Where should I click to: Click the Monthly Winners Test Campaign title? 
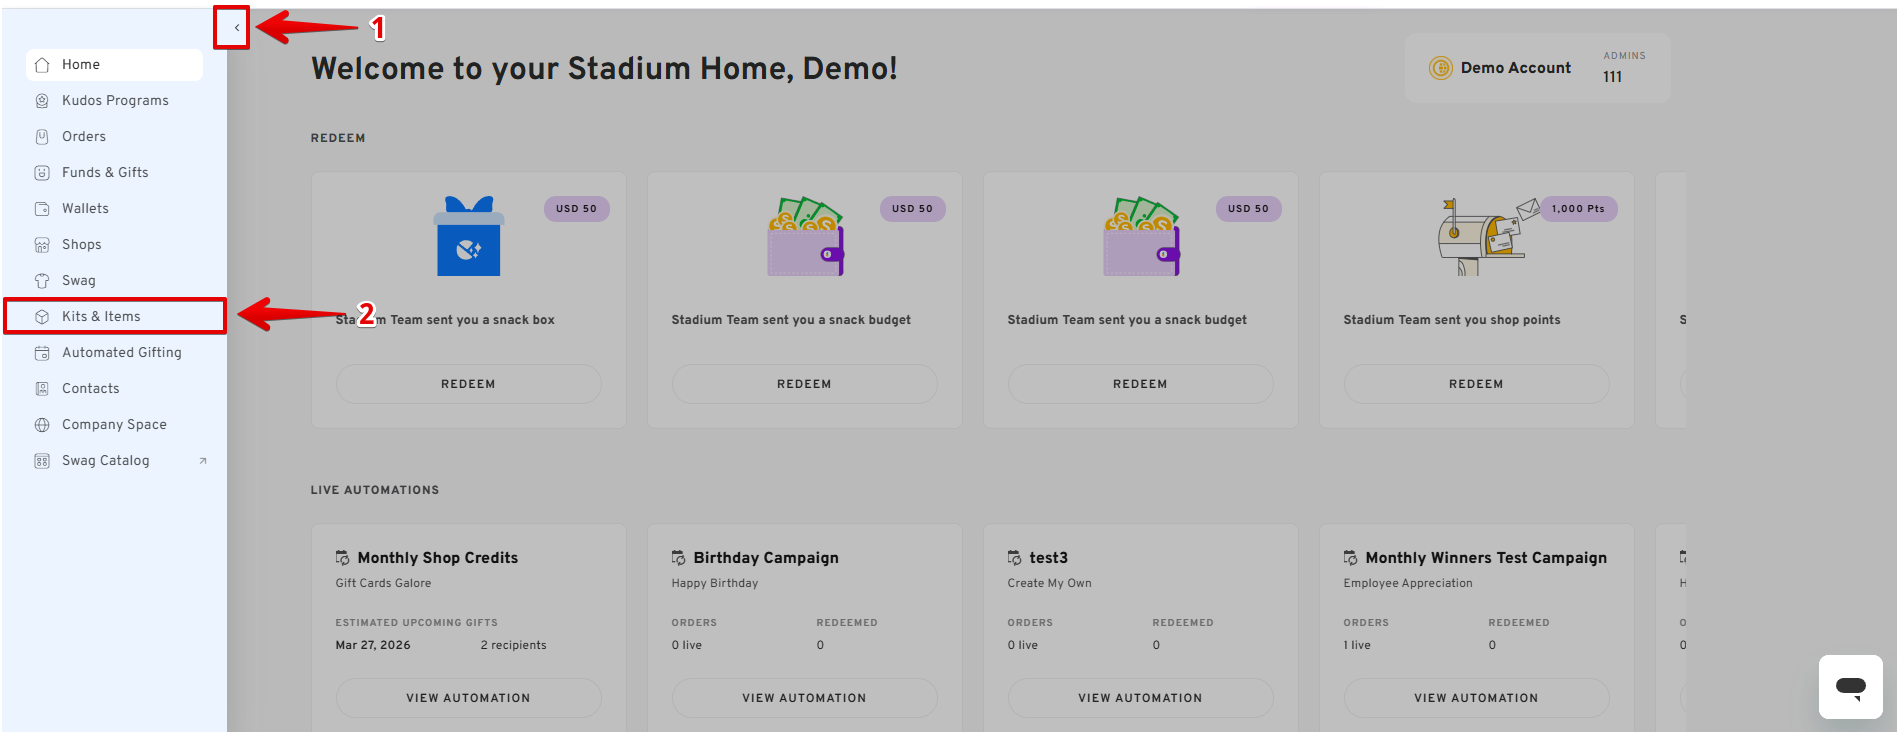pyautogui.click(x=1486, y=558)
